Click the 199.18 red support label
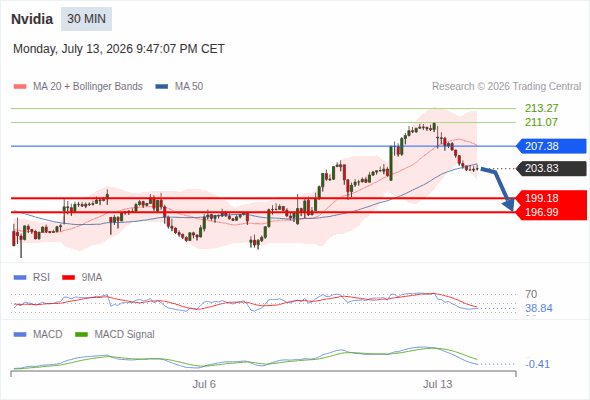Screen dimensions: 590x400 click(x=551, y=198)
